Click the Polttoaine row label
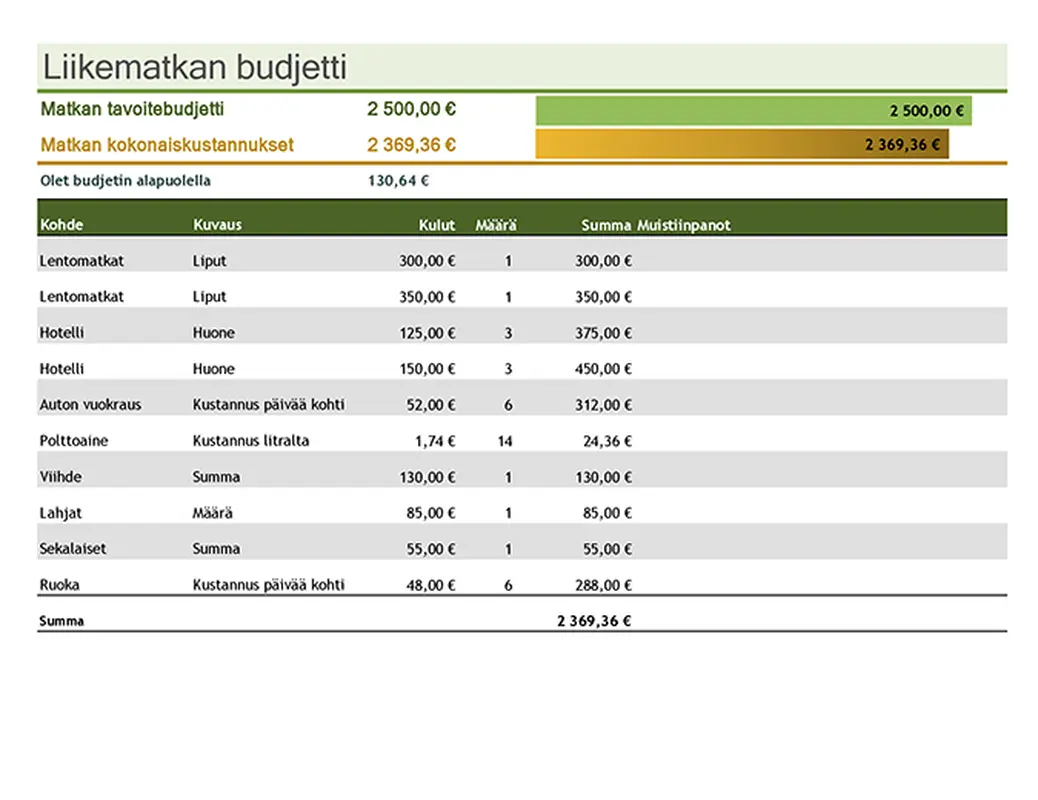Image resolution: width=1038 pixels, height=800 pixels. click(x=74, y=441)
